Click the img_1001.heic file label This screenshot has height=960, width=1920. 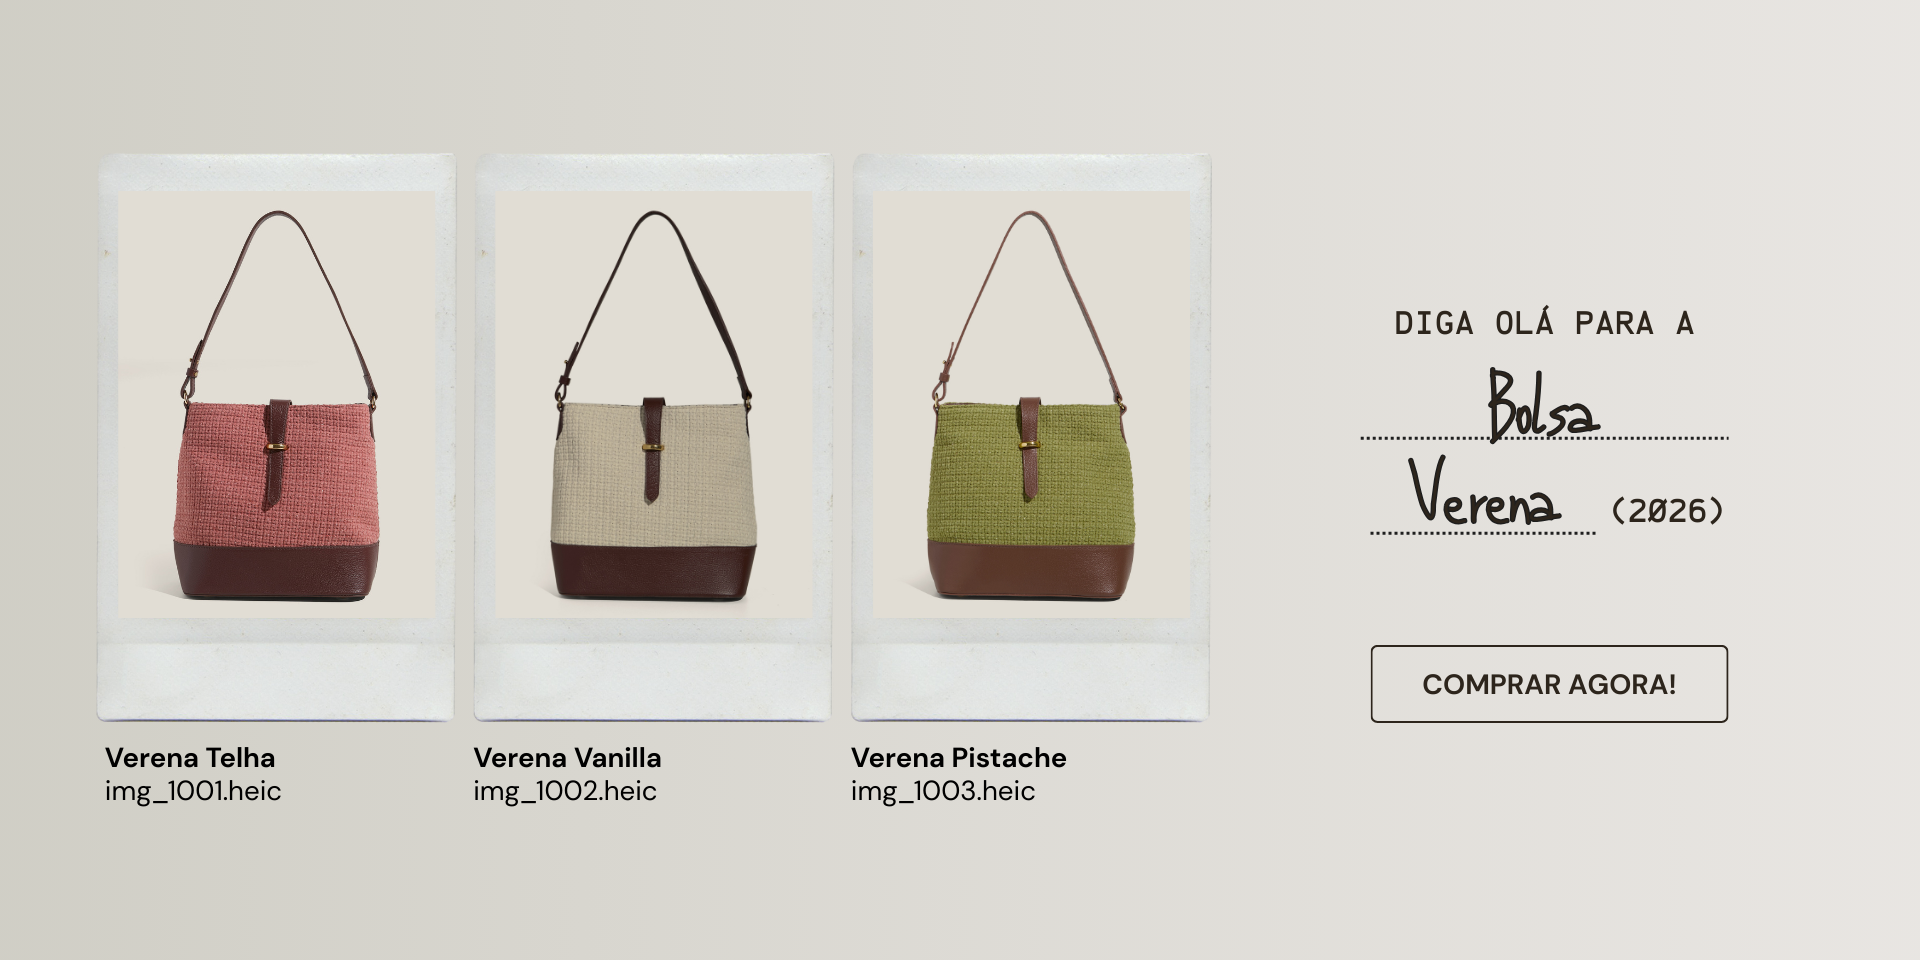pos(193,791)
